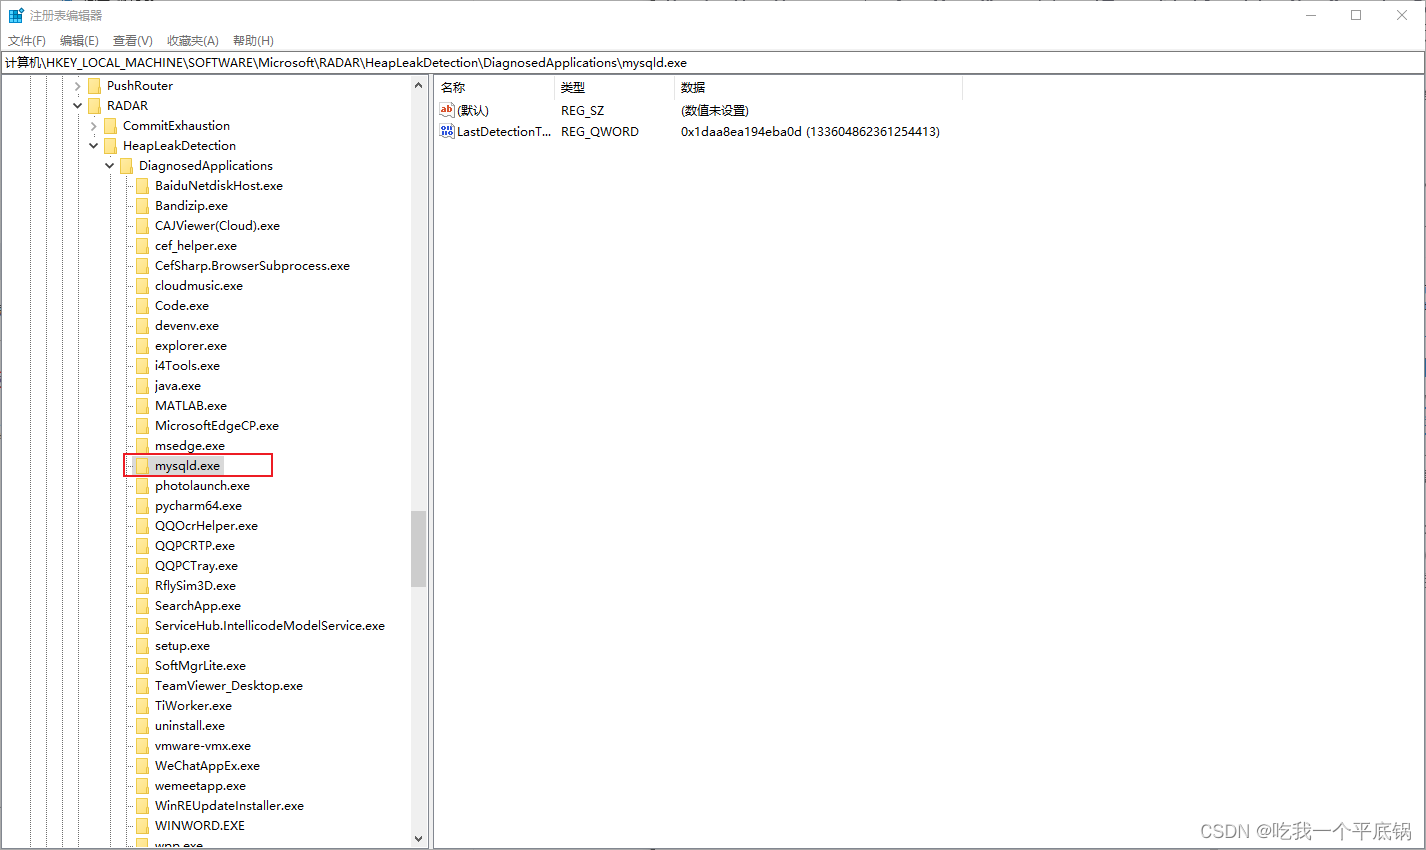Select the uninstall.exe key
Screen dimensions: 1426x850
coord(190,726)
